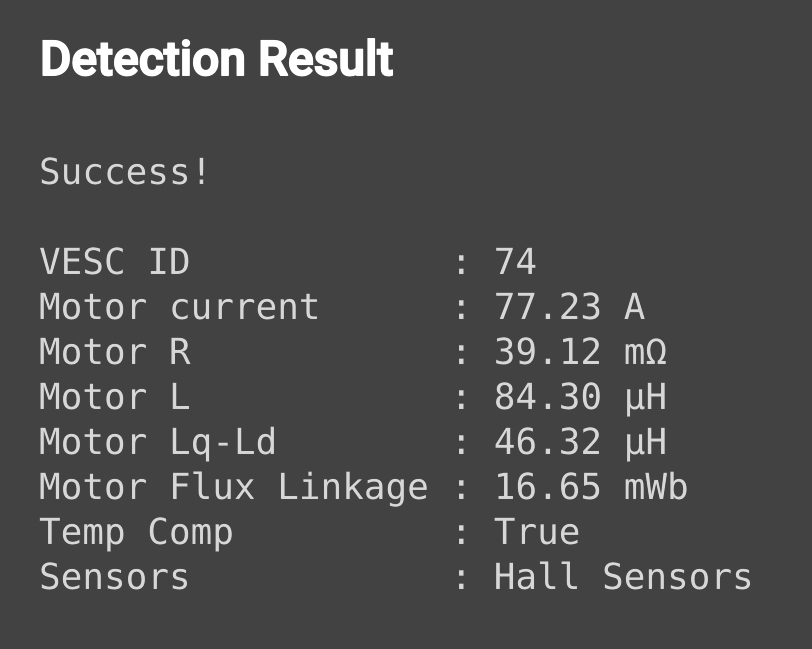The width and height of the screenshot is (812, 649).
Task: Click the Temp Comp label
Action: click(x=136, y=532)
